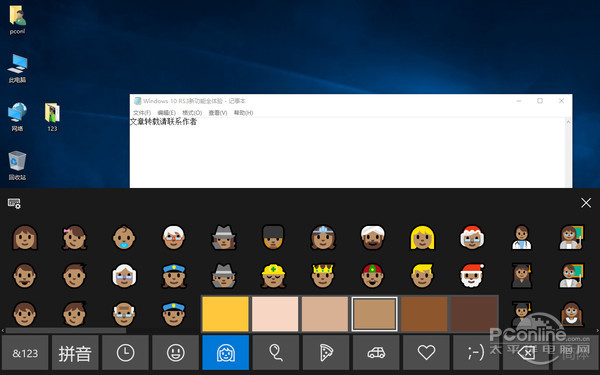The image size is (600, 375).
Task: Insert the brown-haired woman emoji
Action: click(x=25, y=238)
